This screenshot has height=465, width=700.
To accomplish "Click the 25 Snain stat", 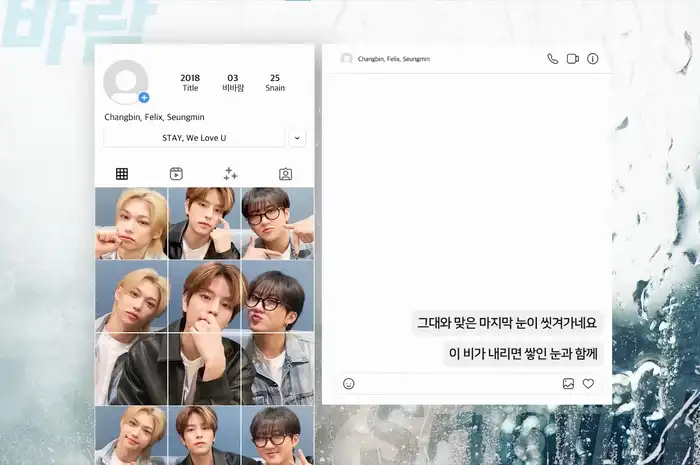I will click(x=275, y=83).
